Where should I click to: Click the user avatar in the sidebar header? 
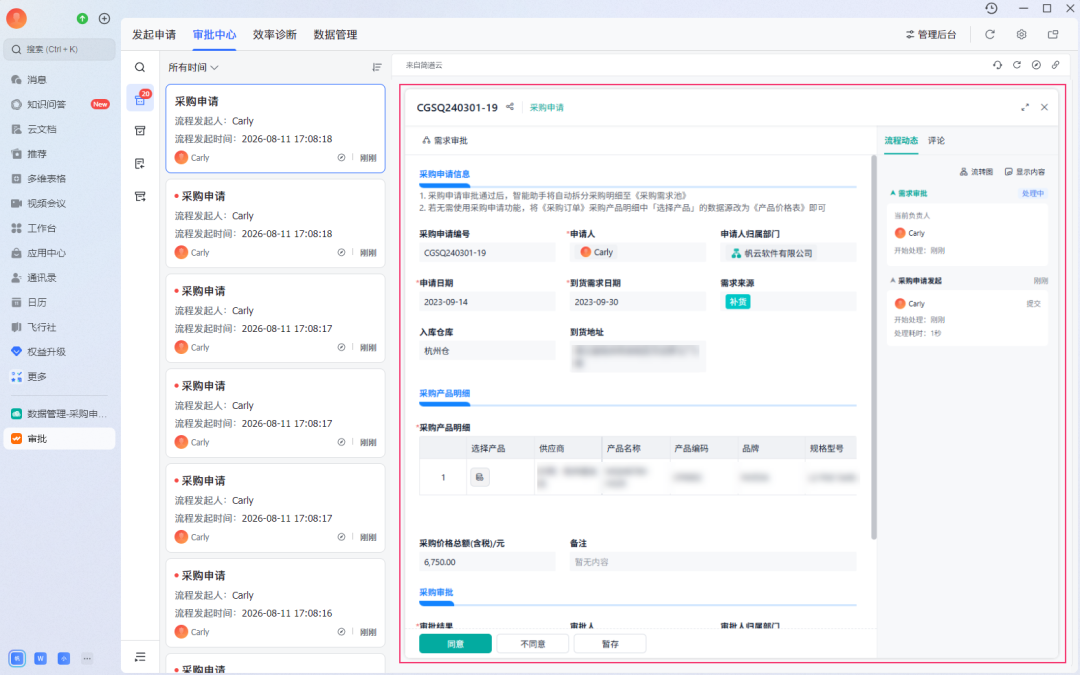tap(17, 19)
